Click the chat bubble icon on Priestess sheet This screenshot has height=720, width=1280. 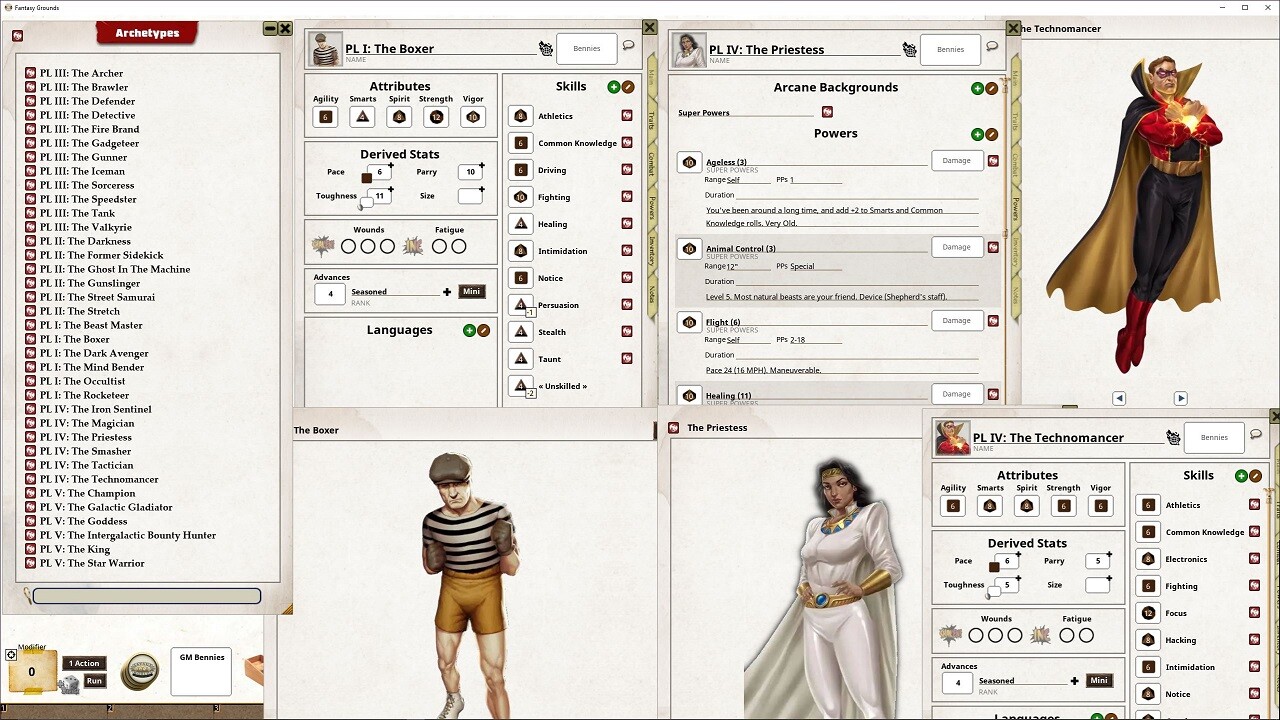click(x=992, y=46)
